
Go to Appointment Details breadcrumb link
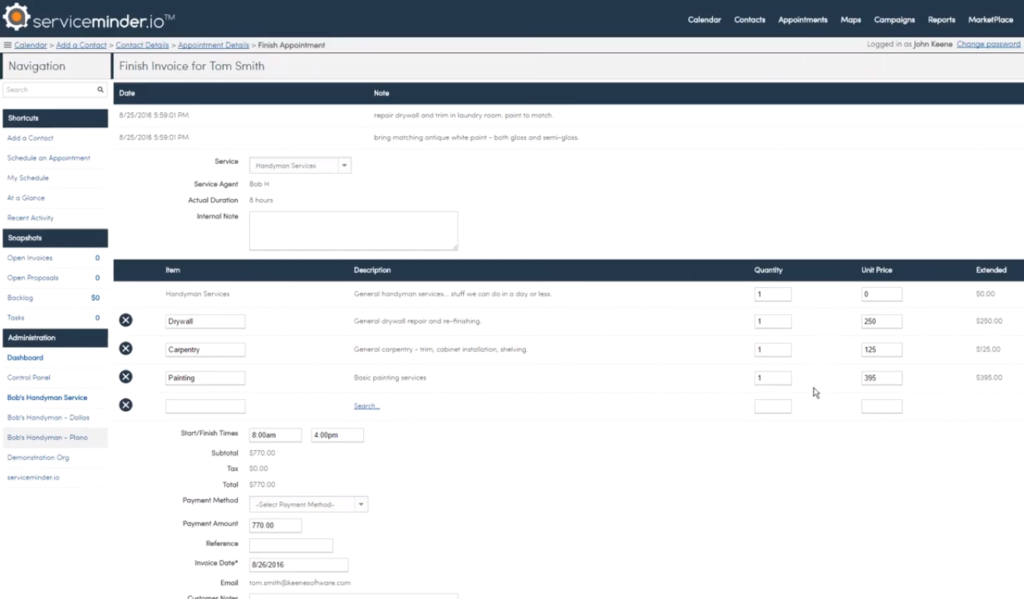point(214,45)
